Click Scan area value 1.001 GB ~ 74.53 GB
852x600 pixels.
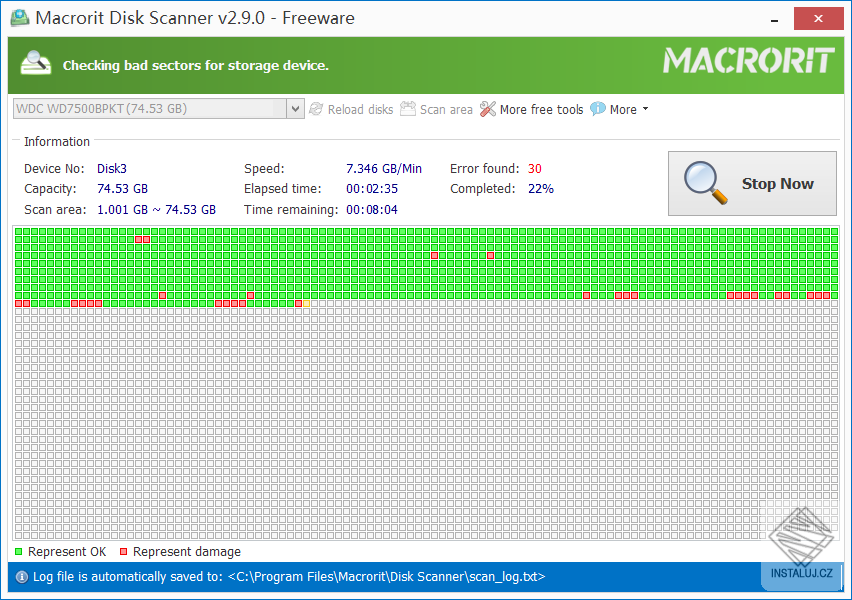156,209
